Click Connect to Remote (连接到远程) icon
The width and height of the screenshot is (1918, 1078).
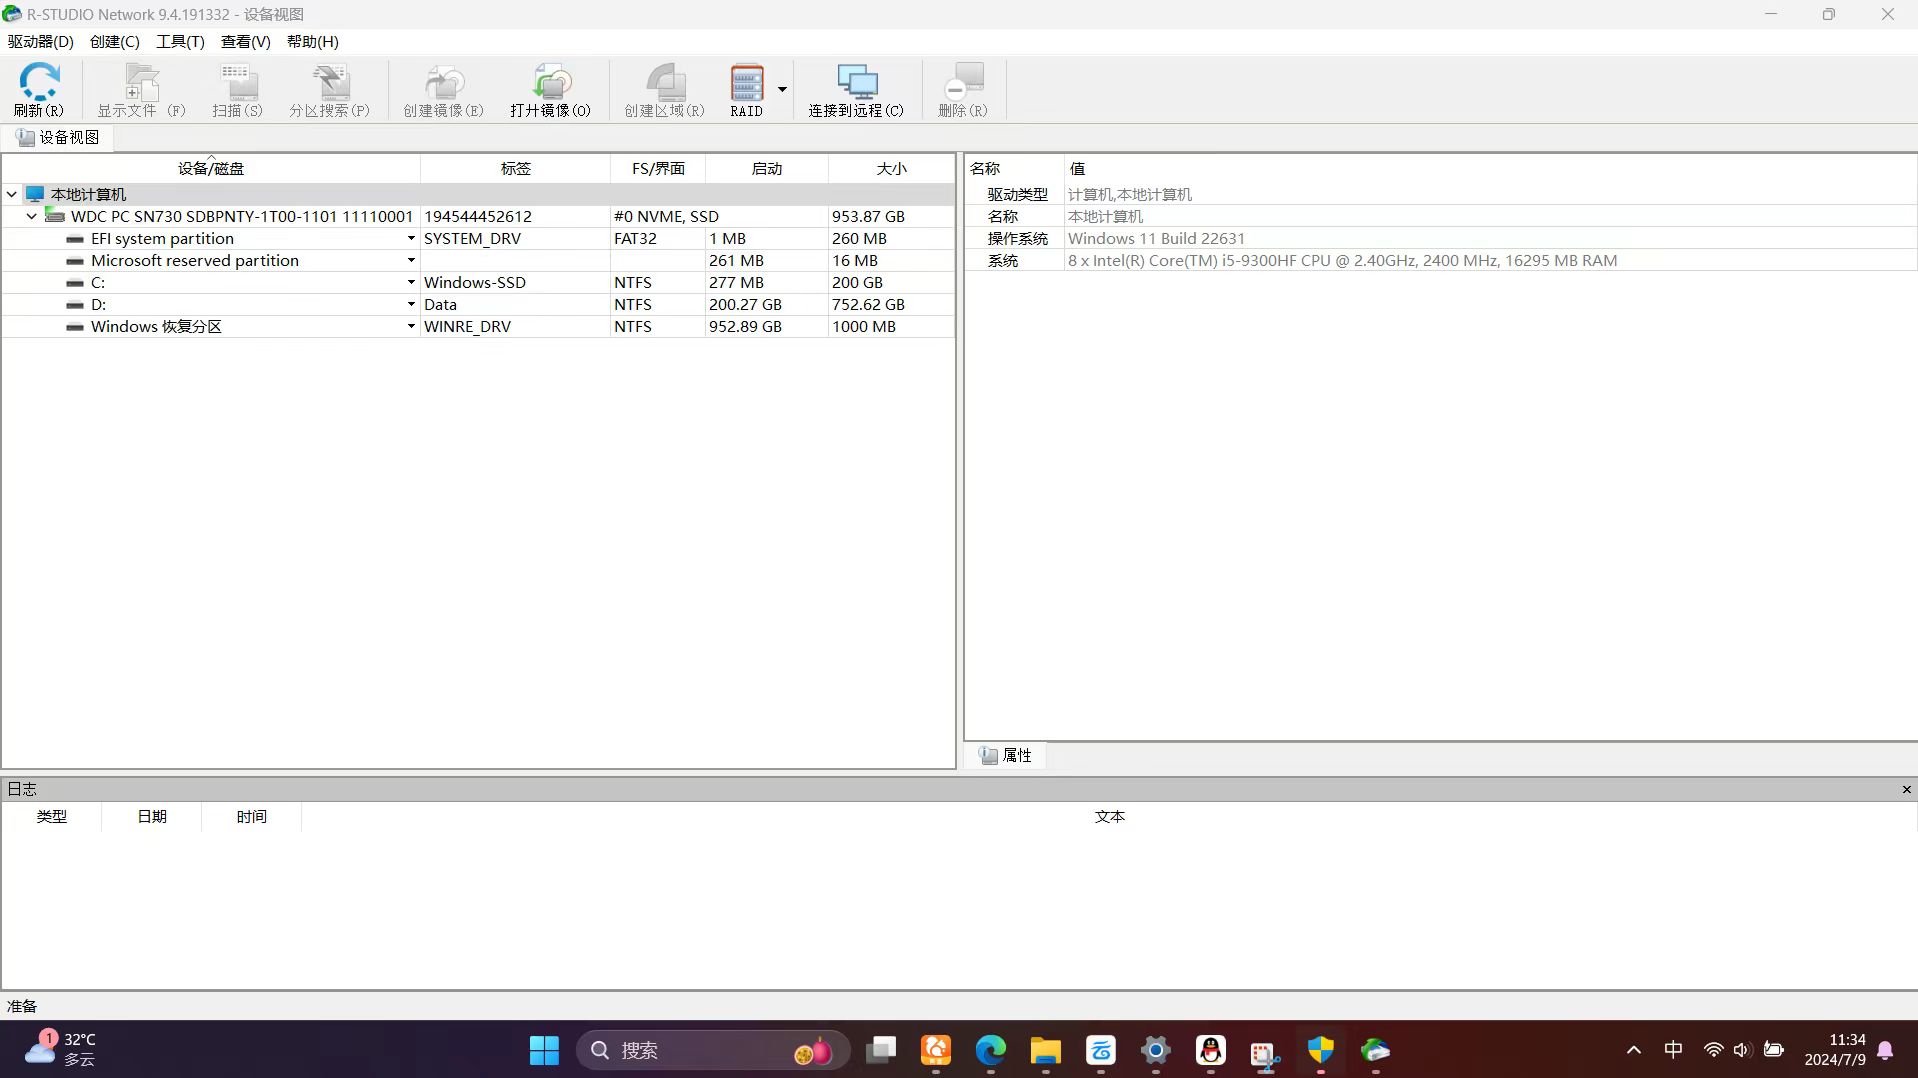[855, 89]
